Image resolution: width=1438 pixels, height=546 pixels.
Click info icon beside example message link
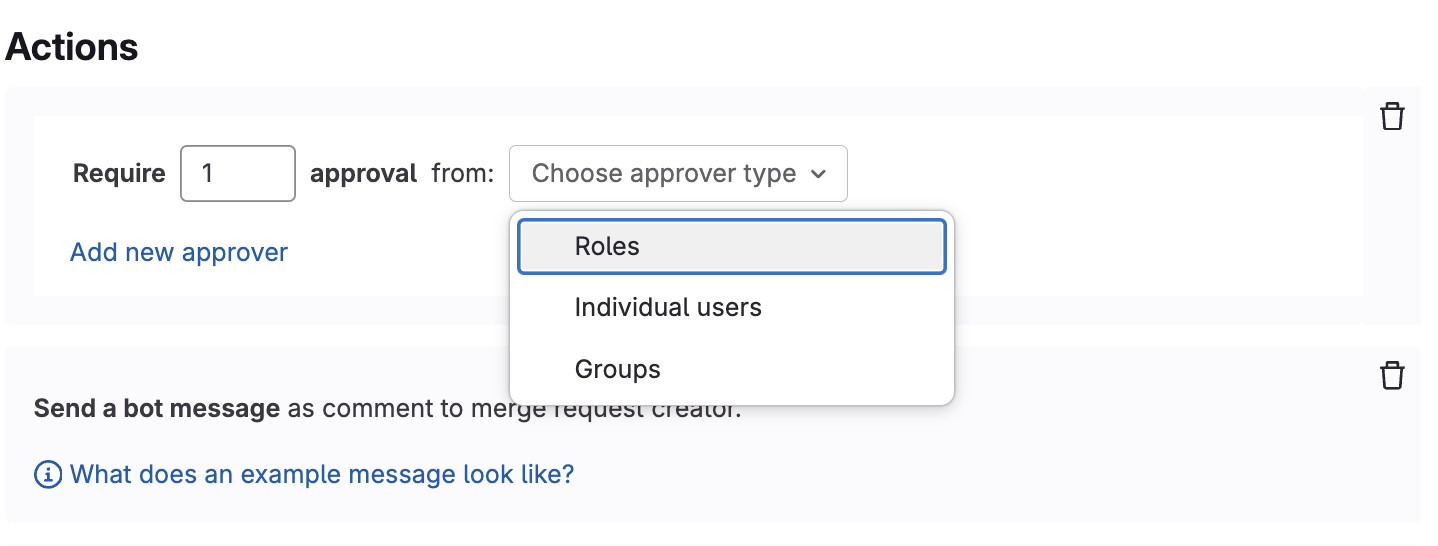tap(47, 474)
